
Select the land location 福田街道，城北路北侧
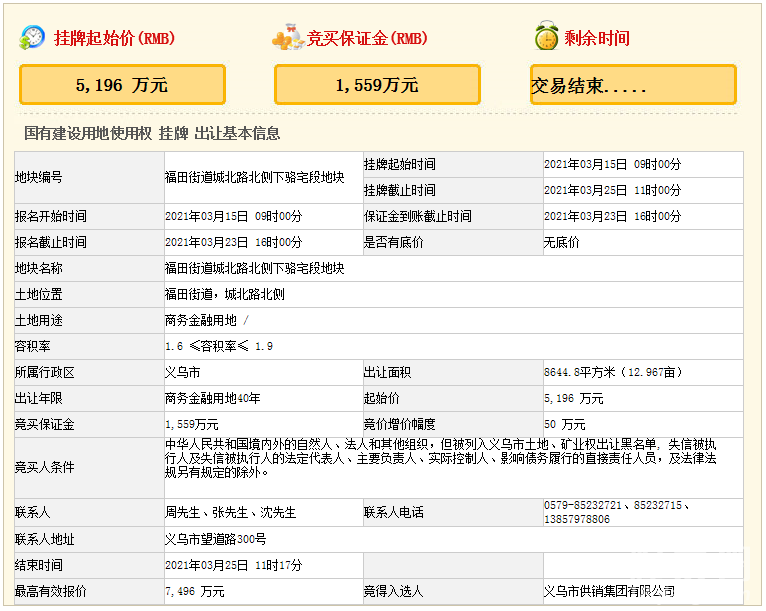tap(225, 294)
